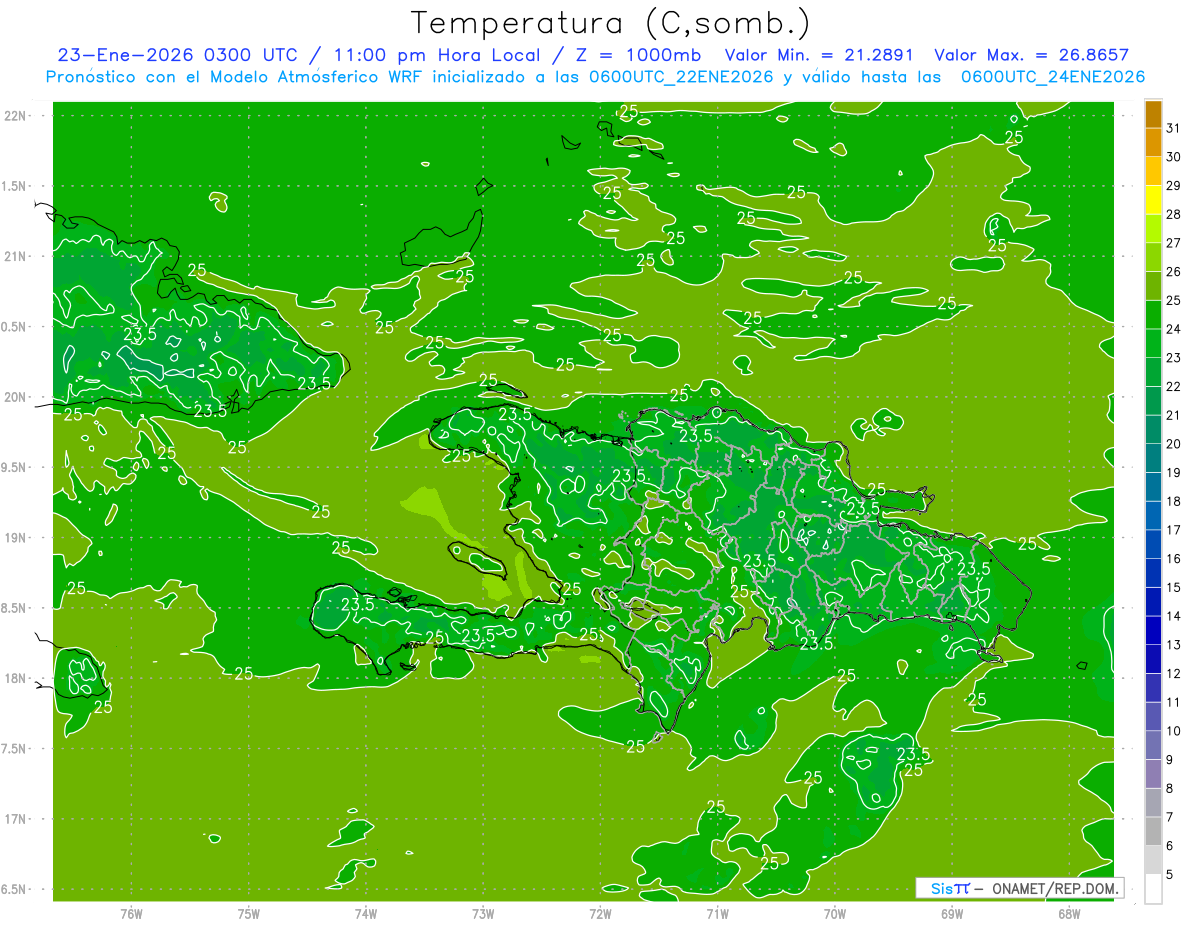Select the gray swatch between 6 and 7

pyautogui.click(x=1153, y=832)
